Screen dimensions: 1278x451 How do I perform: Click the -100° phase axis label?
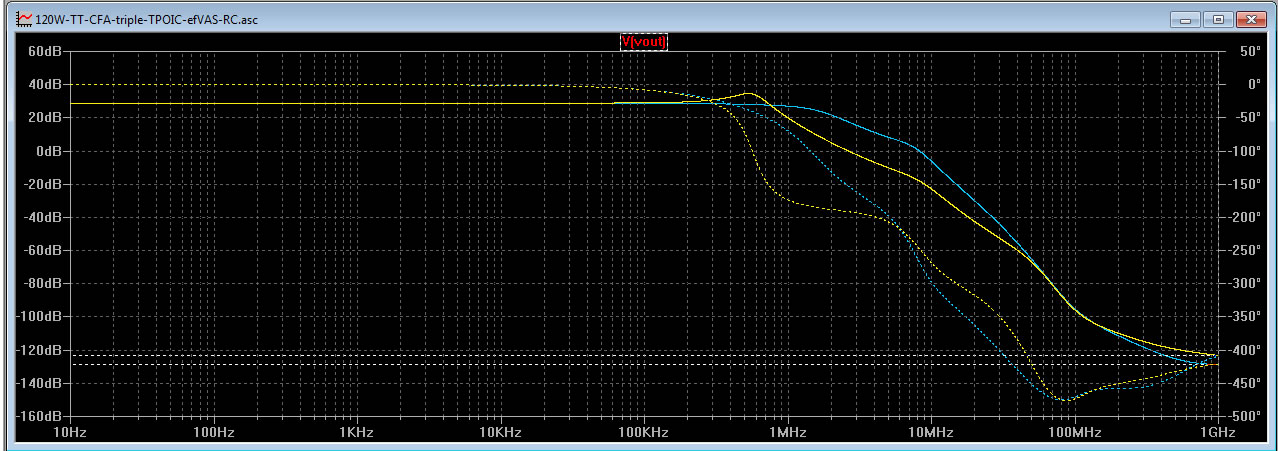pos(1243,151)
